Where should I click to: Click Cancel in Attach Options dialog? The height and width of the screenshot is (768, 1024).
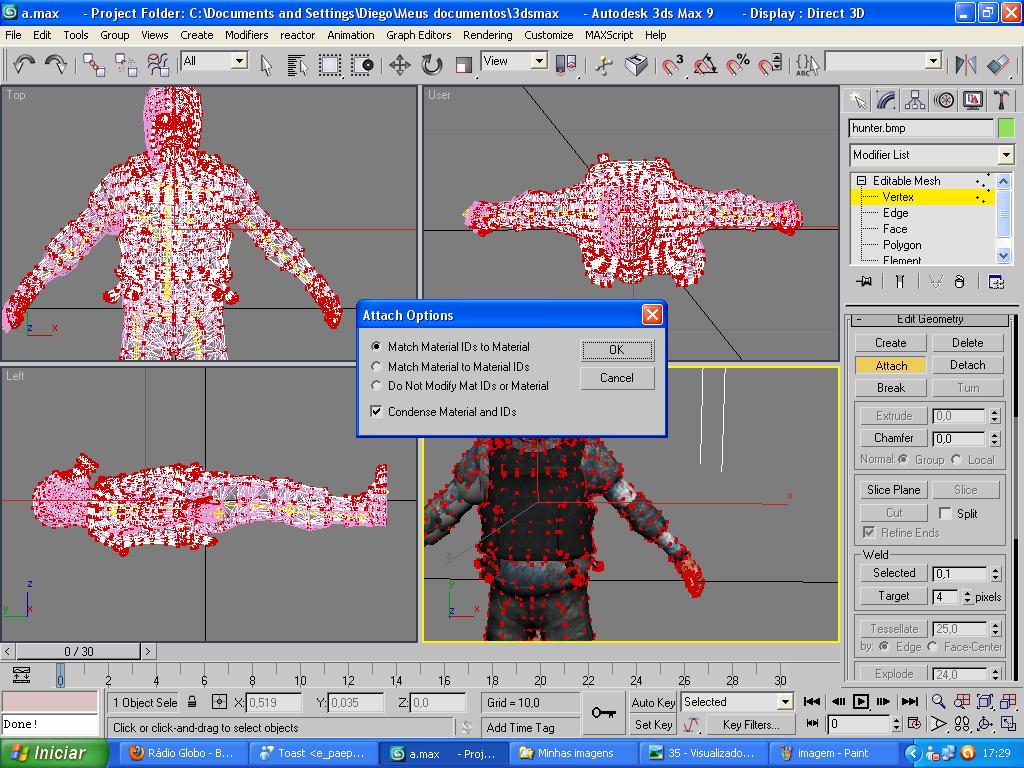pyautogui.click(x=616, y=378)
